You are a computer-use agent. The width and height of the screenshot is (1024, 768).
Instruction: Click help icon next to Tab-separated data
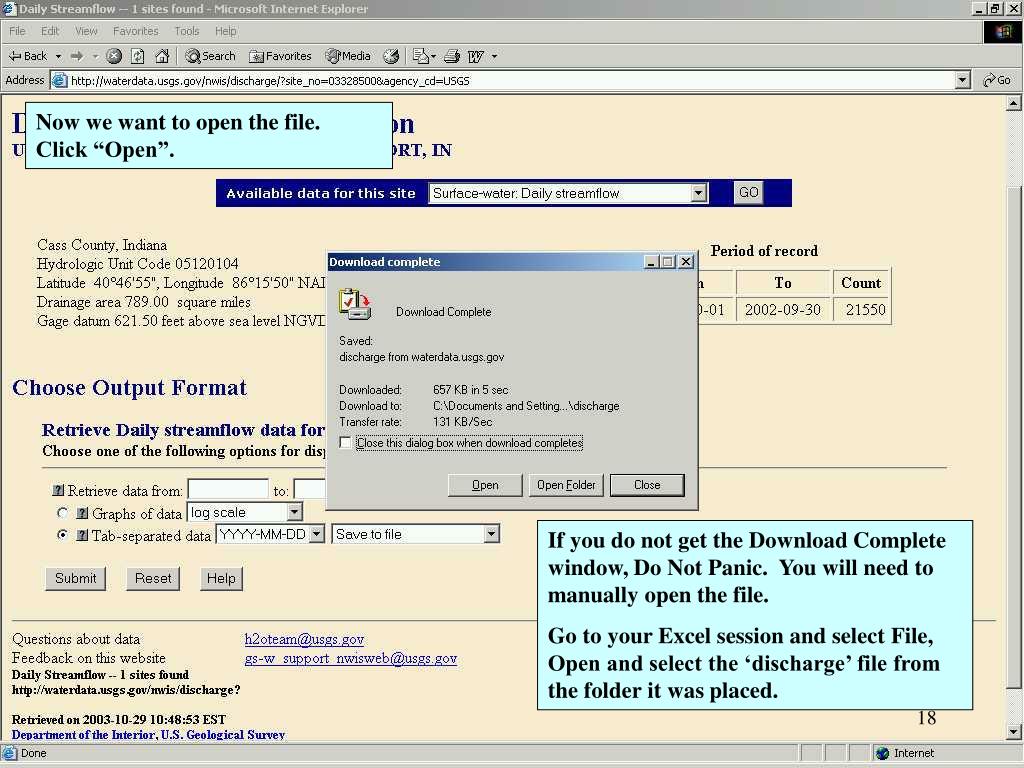(82, 535)
